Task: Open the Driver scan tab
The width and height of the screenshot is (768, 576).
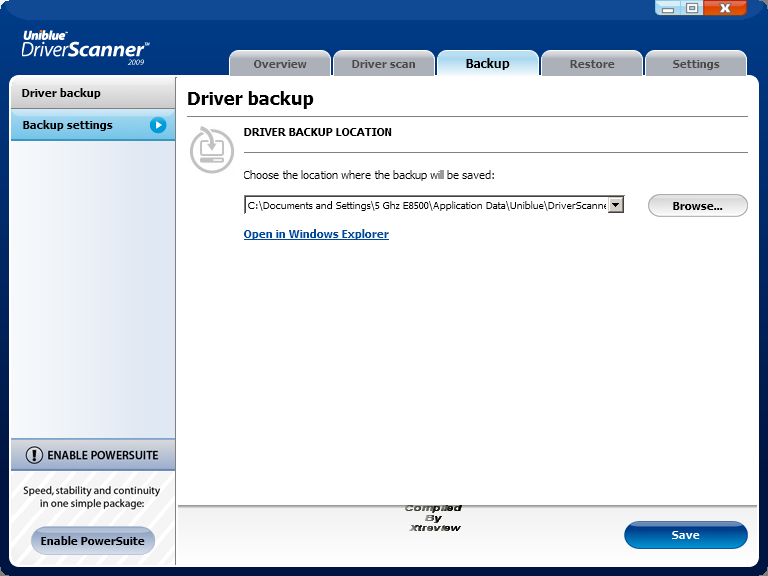Action: click(383, 64)
